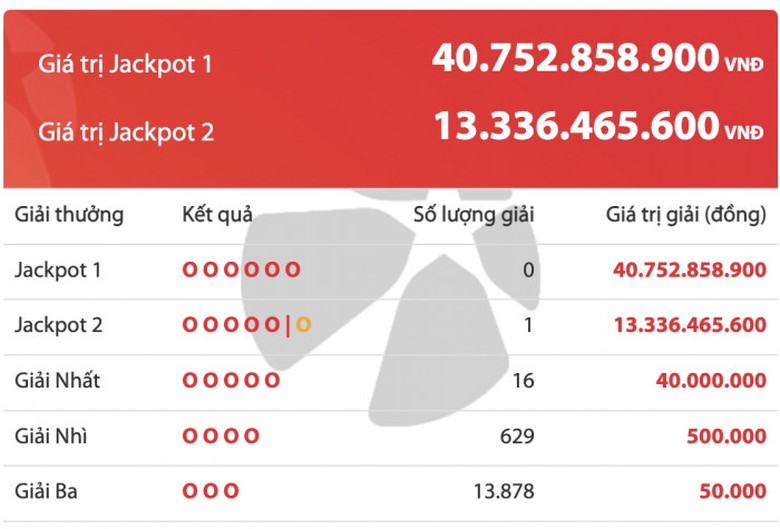Viewport: 780px width, 529px height.
Task: Click the Giải Ba winner count 13.878
Action: (x=504, y=491)
